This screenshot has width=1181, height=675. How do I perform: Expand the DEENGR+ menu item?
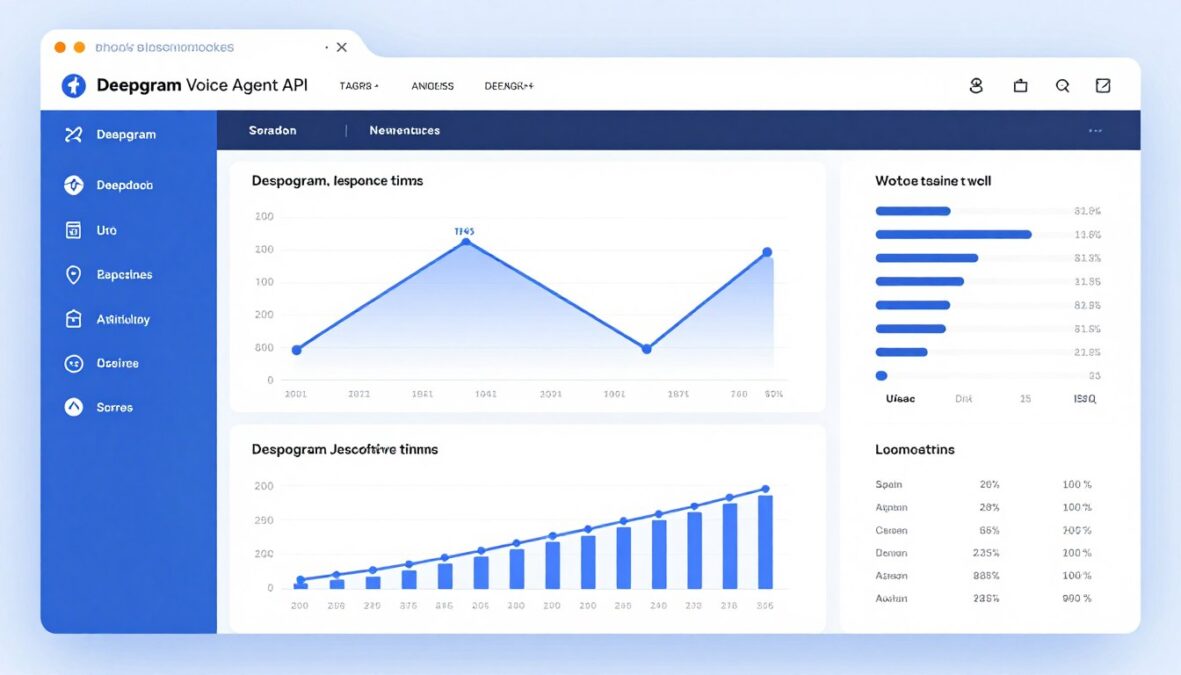click(509, 86)
